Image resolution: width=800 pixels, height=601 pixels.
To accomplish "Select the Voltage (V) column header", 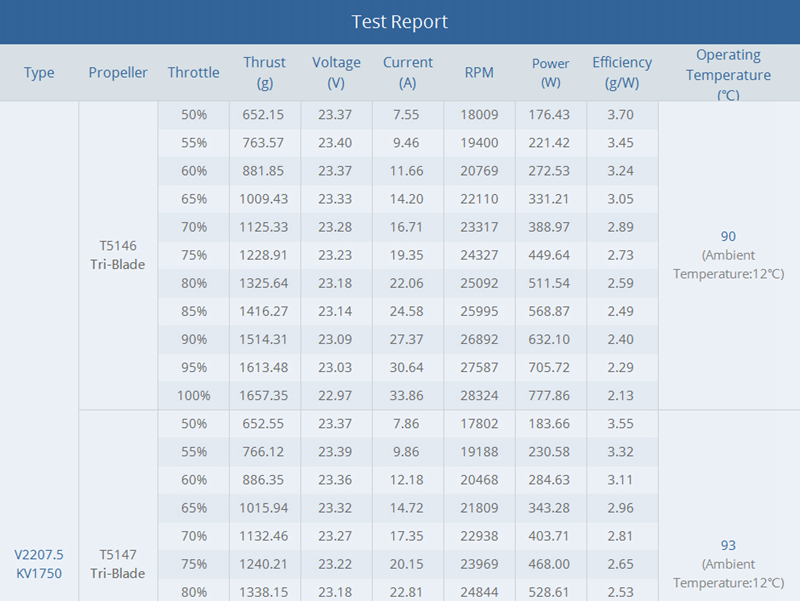I will [x=336, y=73].
